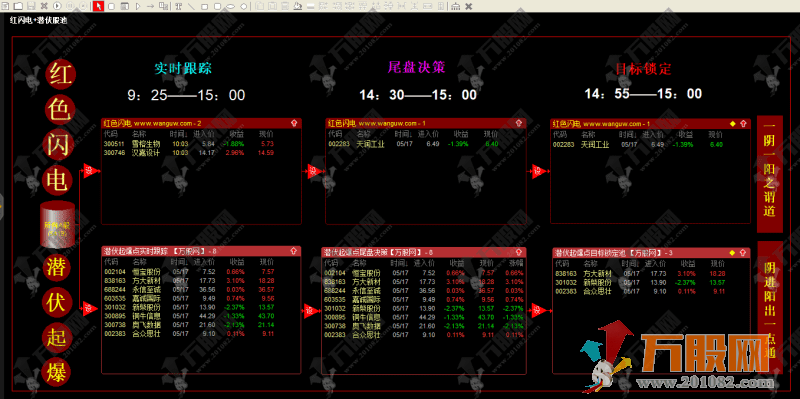Click 设 flag before 红色闪电 目标锁定 panel
Screen dimensions: 800x399
pos(539,171)
